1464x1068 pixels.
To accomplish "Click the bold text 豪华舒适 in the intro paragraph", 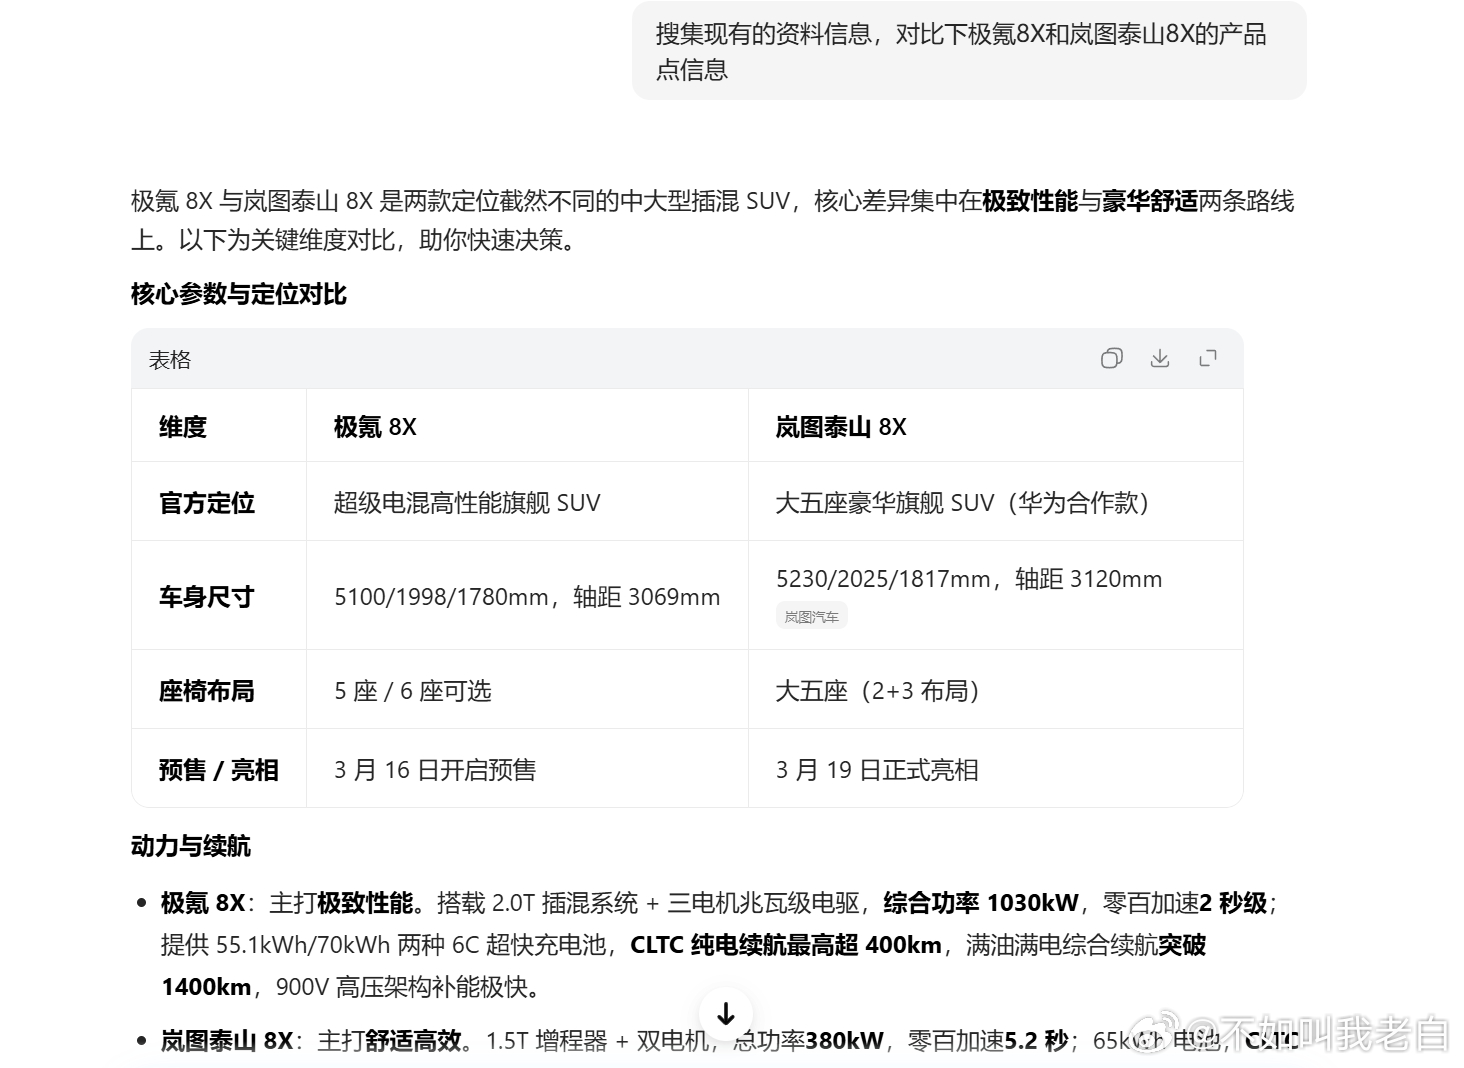I will 1150,201.
